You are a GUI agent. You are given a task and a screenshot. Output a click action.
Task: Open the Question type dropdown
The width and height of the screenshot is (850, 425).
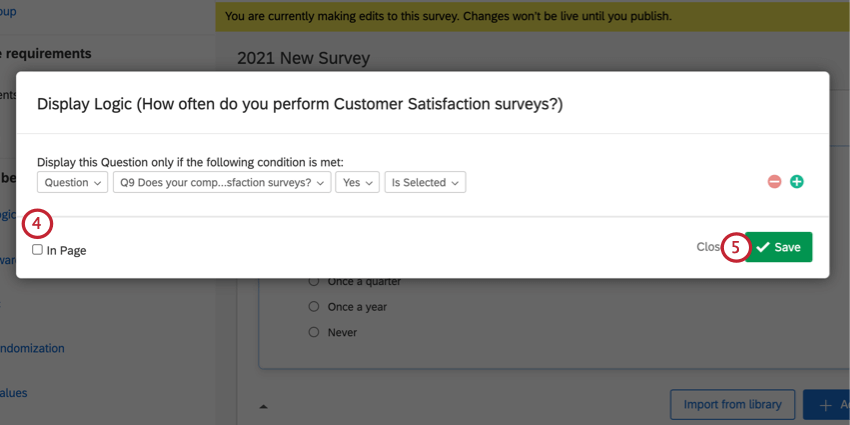(73, 182)
